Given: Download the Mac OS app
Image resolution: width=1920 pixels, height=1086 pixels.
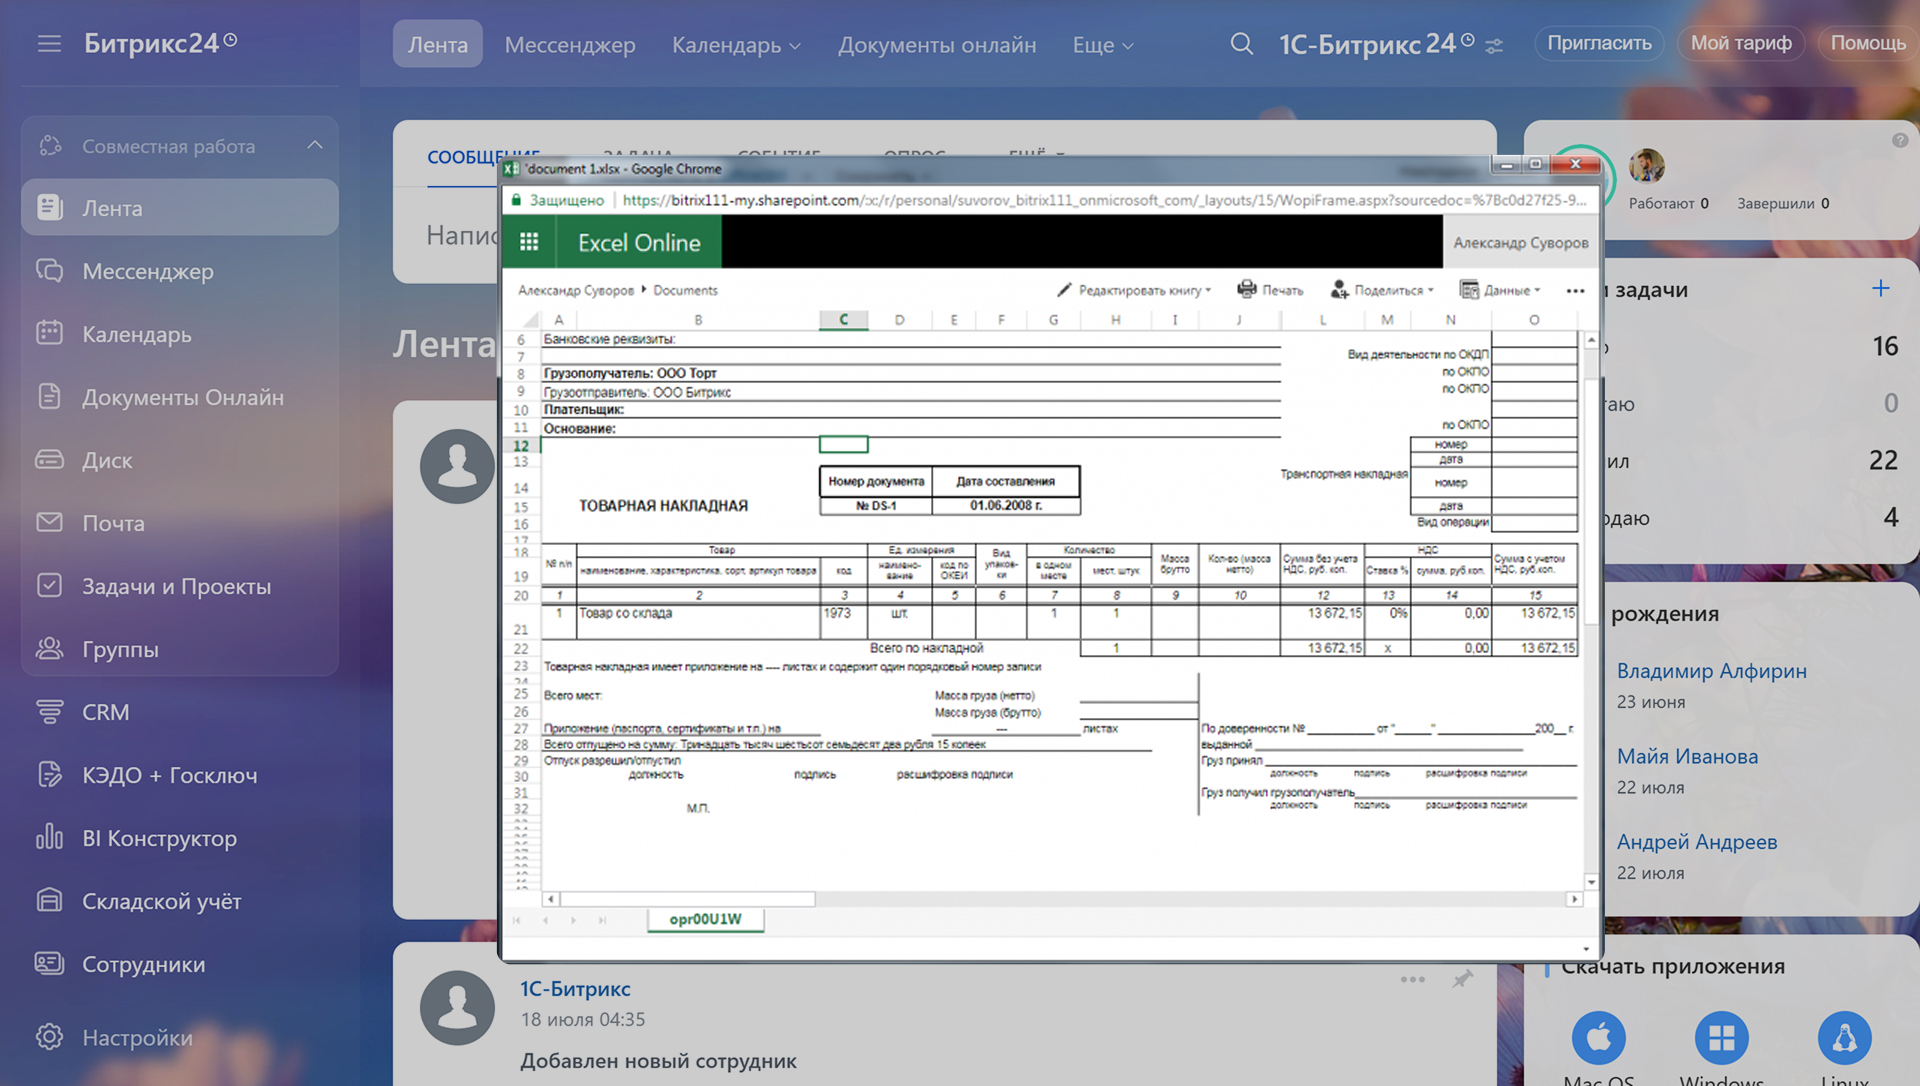Looking at the screenshot, I should click(1598, 1038).
